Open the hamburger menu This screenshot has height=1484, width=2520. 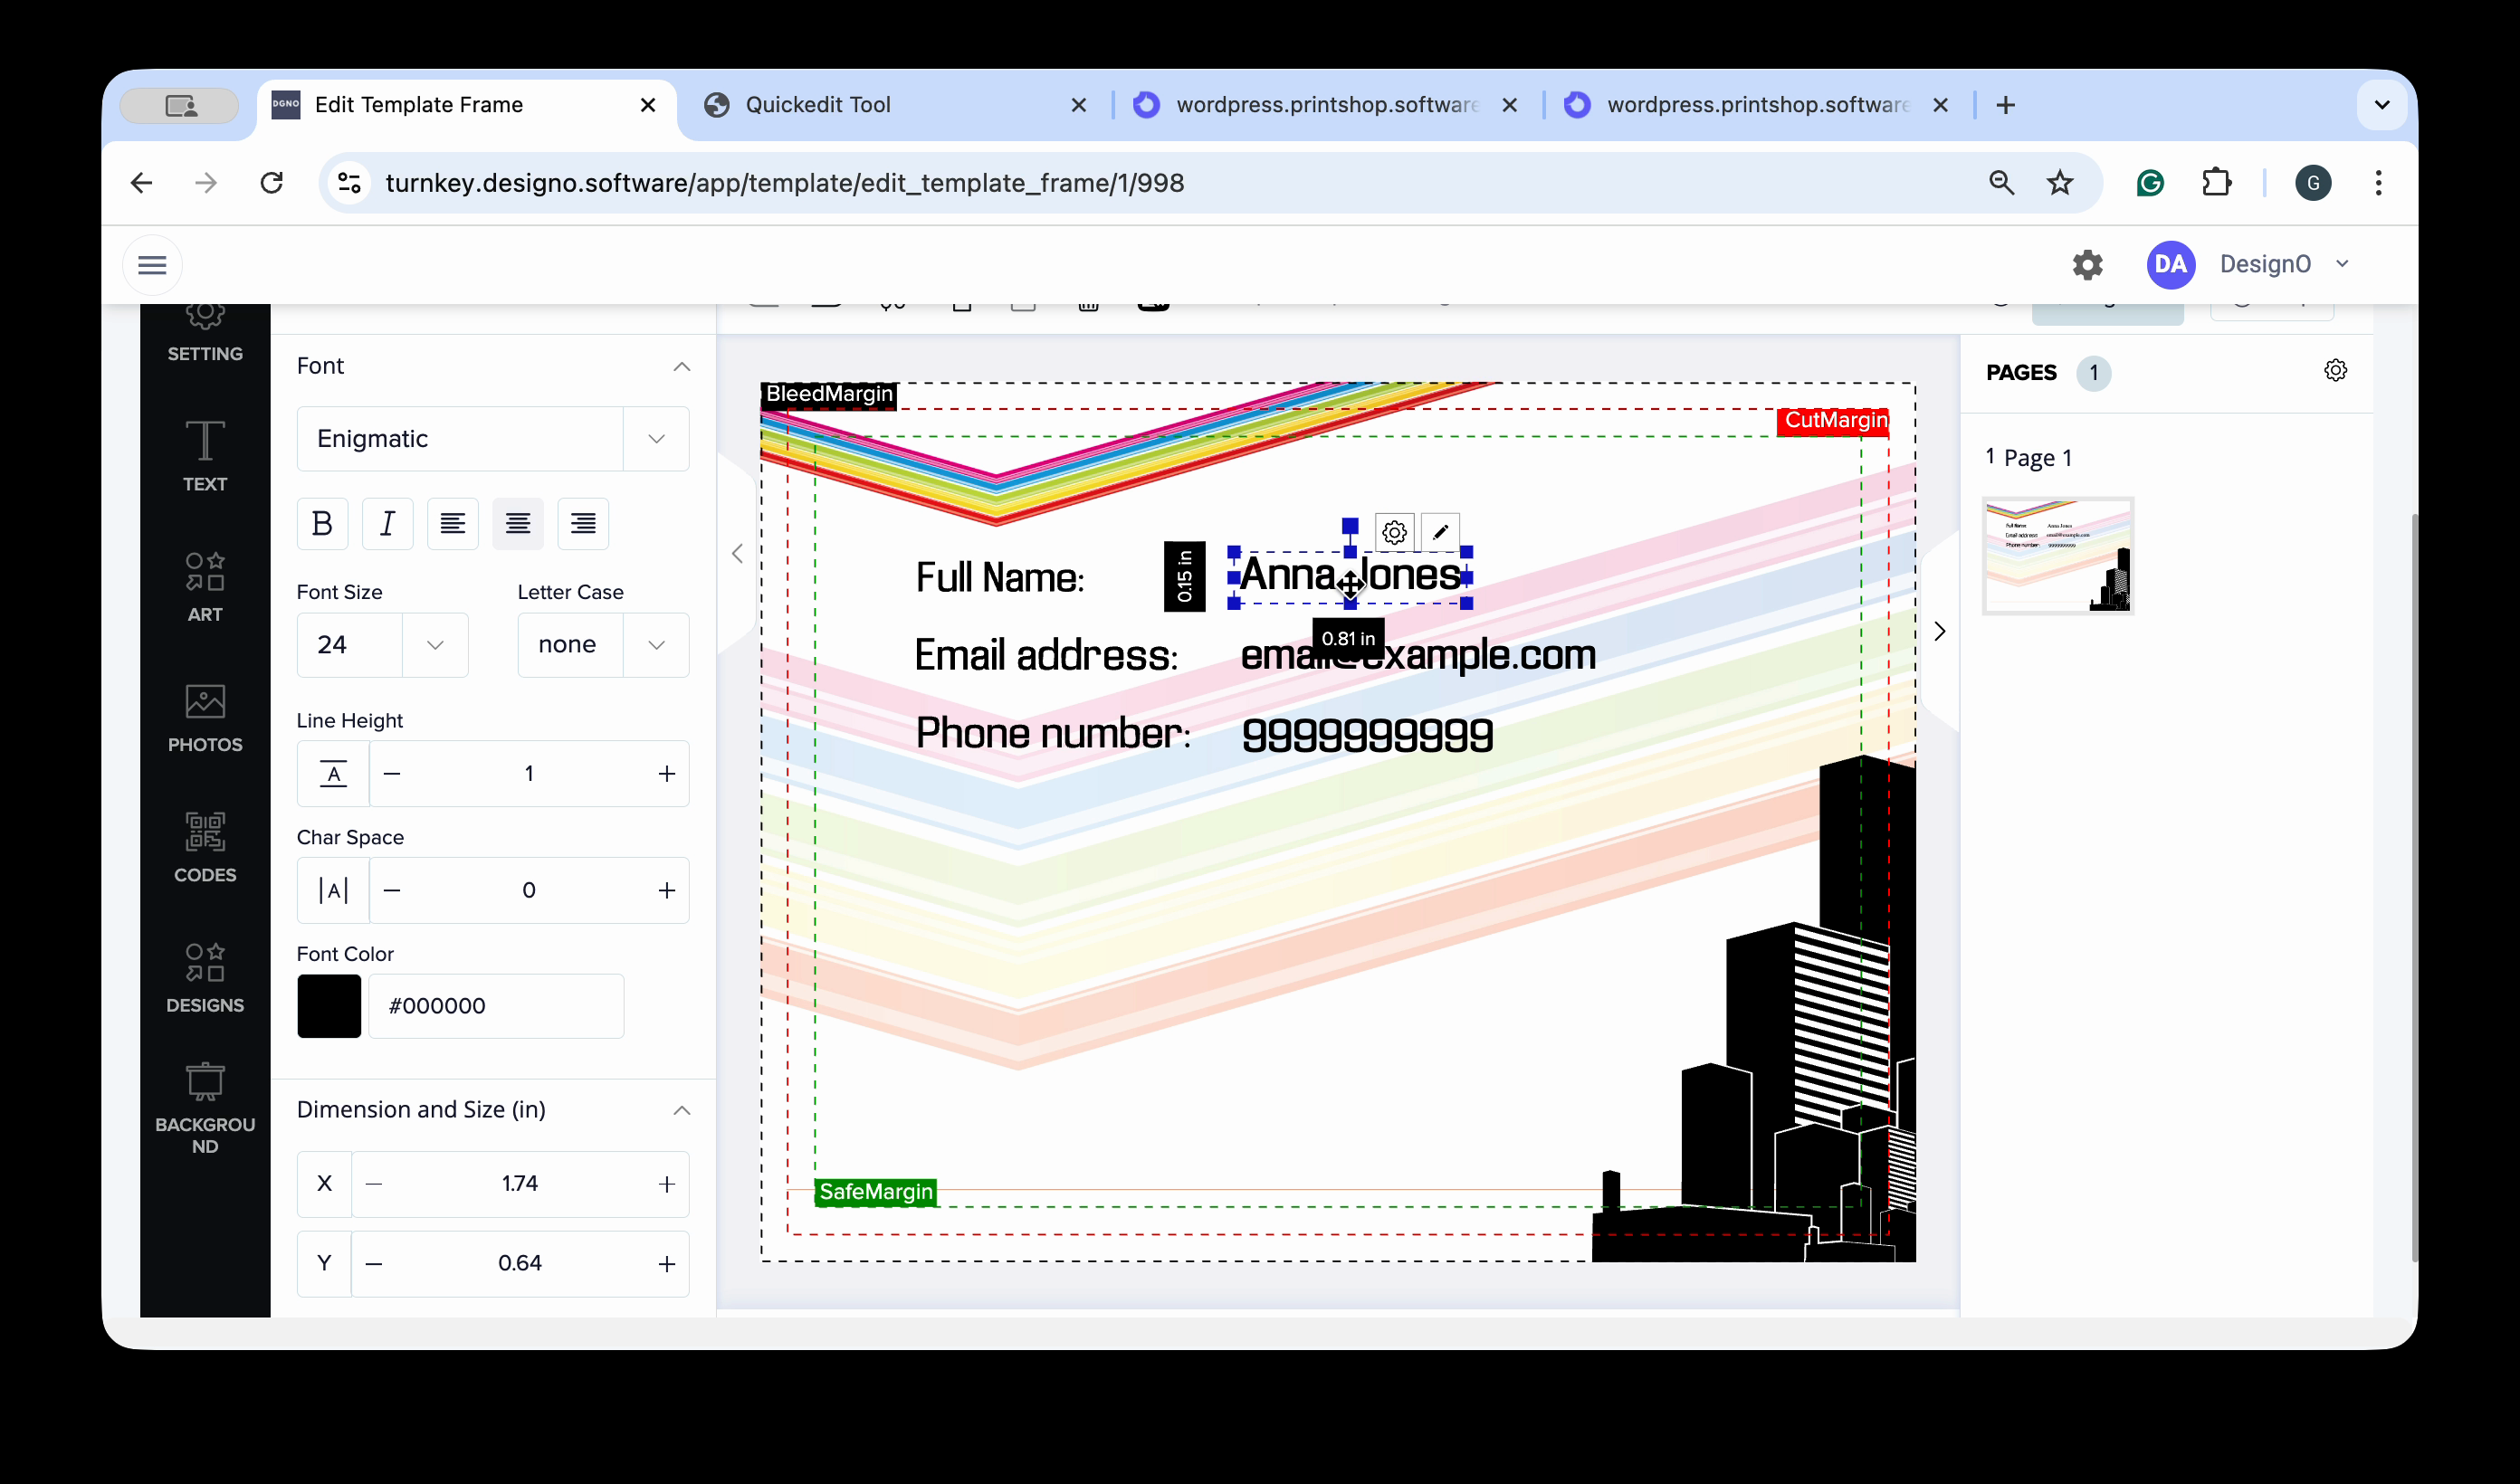tap(152, 265)
